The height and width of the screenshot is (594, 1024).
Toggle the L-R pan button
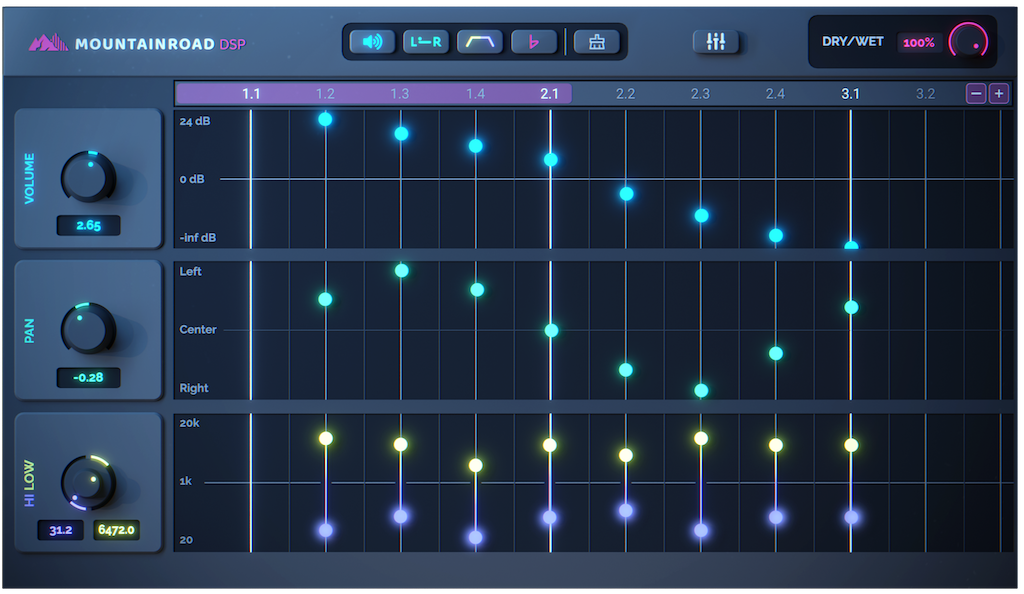pos(426,42)
